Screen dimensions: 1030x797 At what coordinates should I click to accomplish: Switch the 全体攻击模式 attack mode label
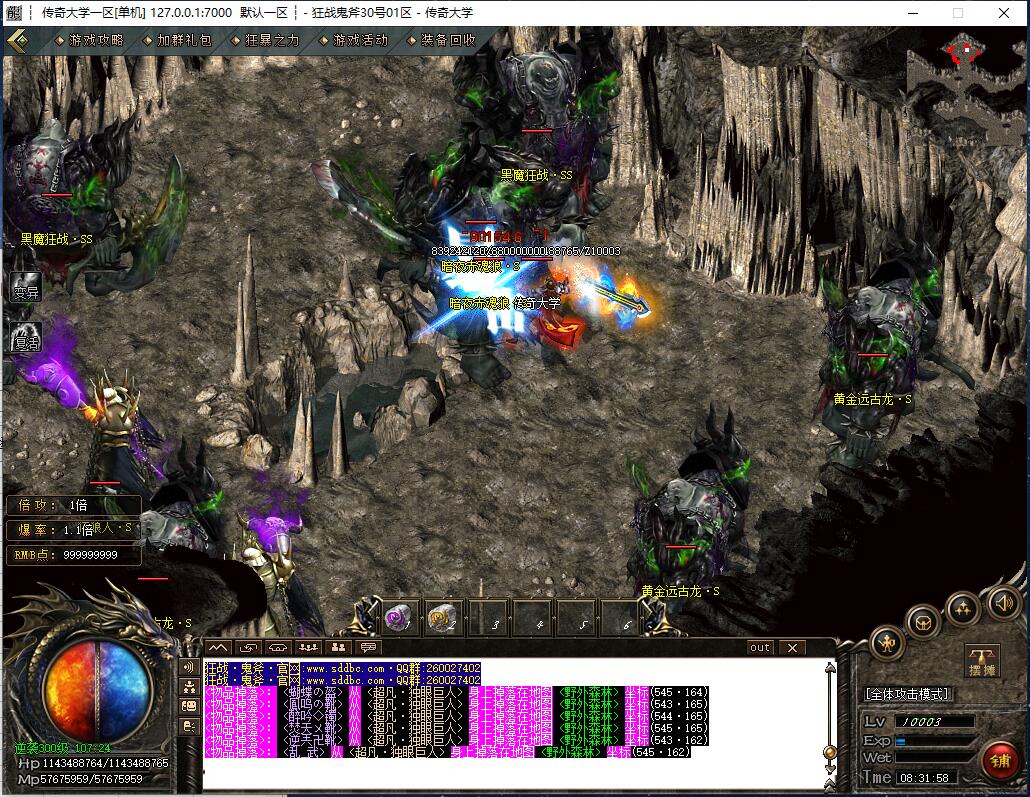point(908,695)
